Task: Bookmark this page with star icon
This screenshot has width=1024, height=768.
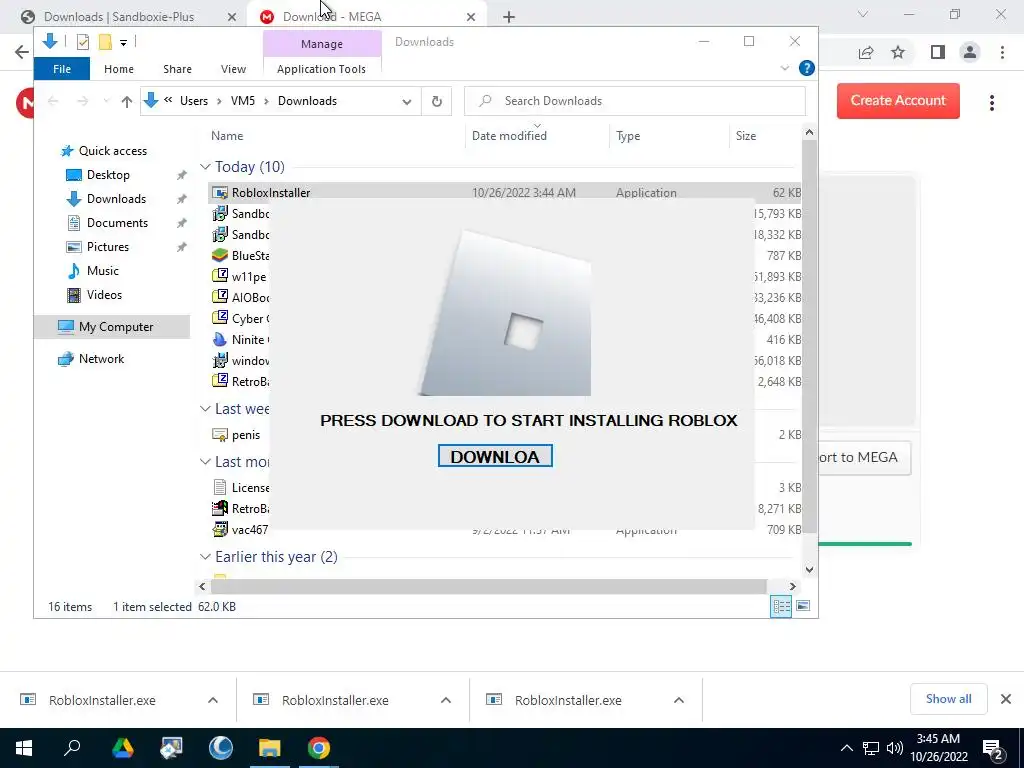Action: pos(898,52)
